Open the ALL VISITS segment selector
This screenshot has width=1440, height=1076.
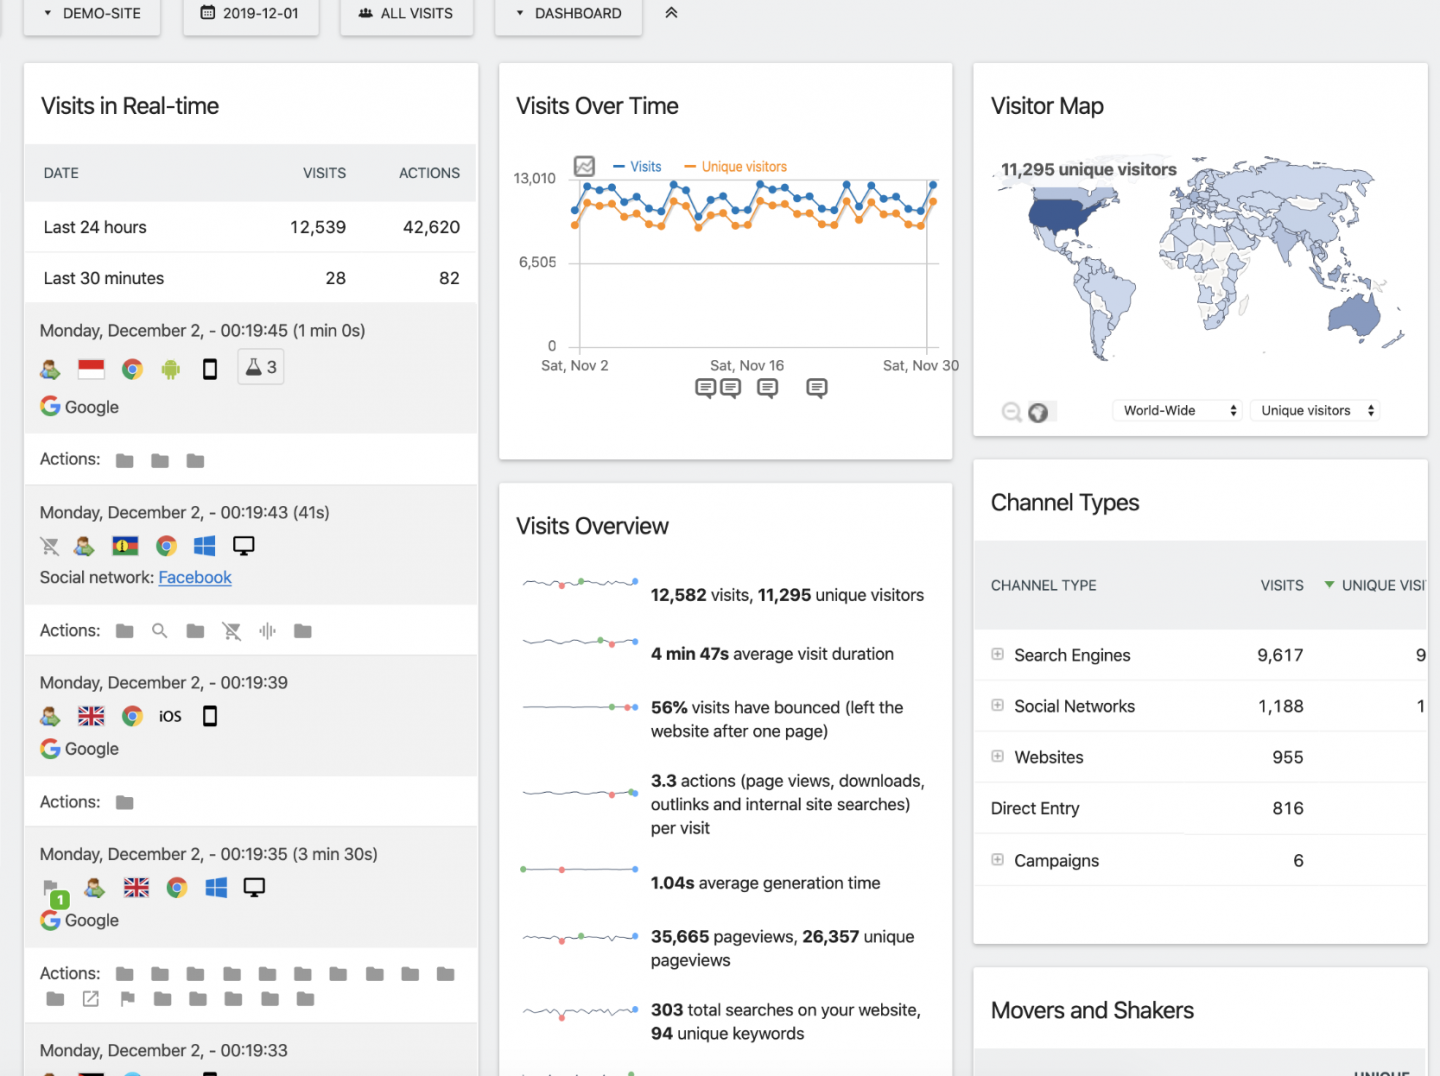[x=406, y=14]
